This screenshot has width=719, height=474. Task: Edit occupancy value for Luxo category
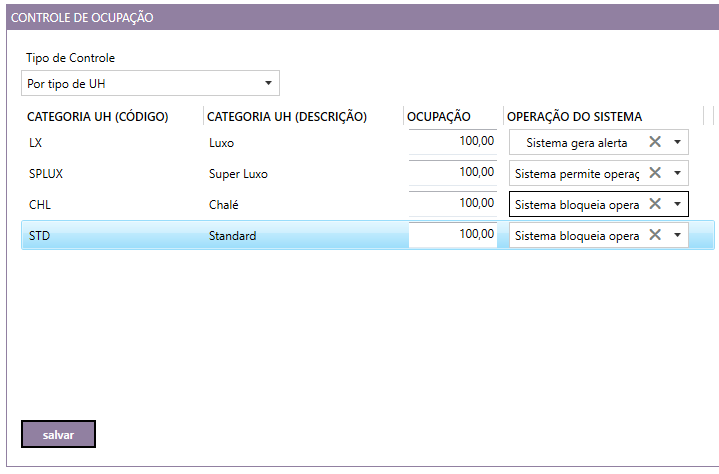tap(453, 142)
